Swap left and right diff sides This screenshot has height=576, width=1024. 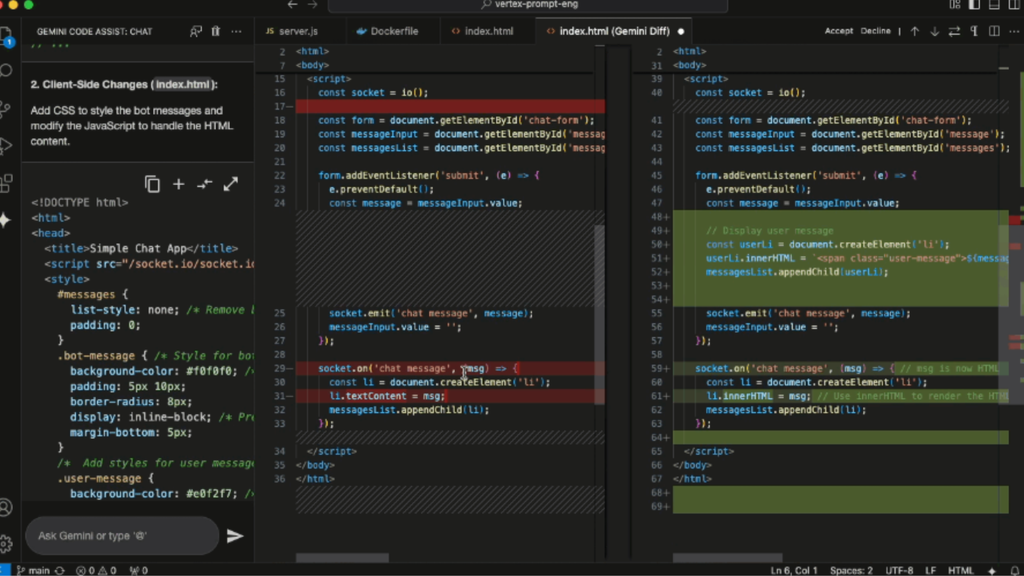[x=954, y=31]
